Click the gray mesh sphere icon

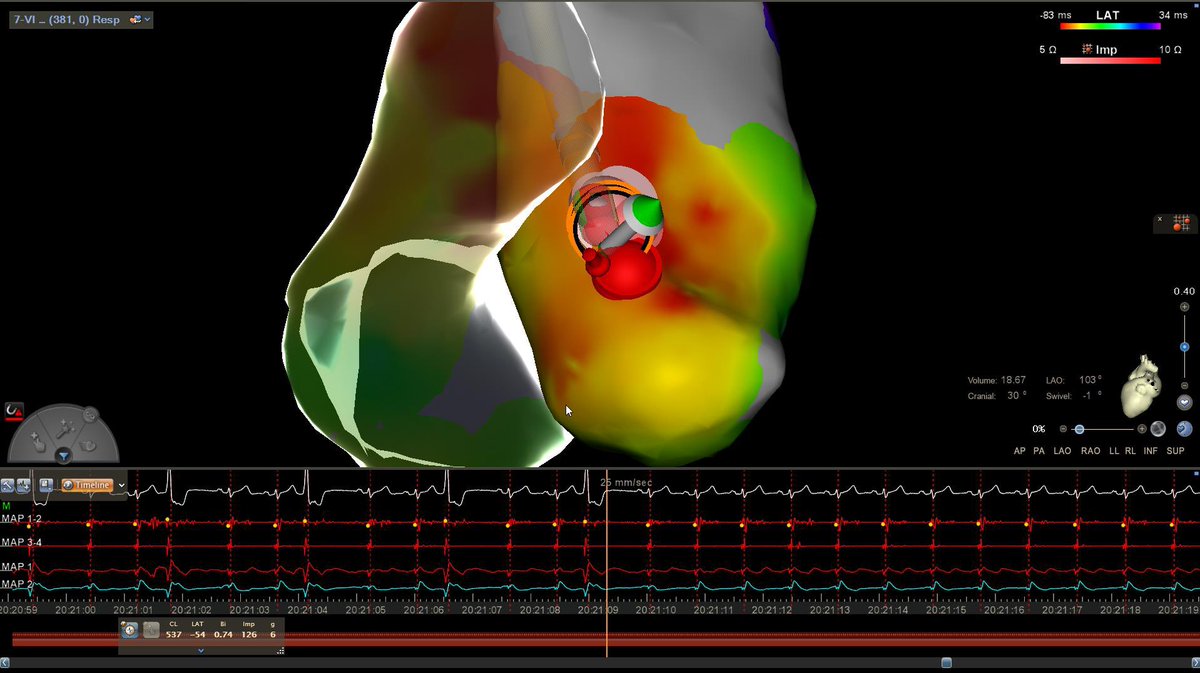[1158, 429]
